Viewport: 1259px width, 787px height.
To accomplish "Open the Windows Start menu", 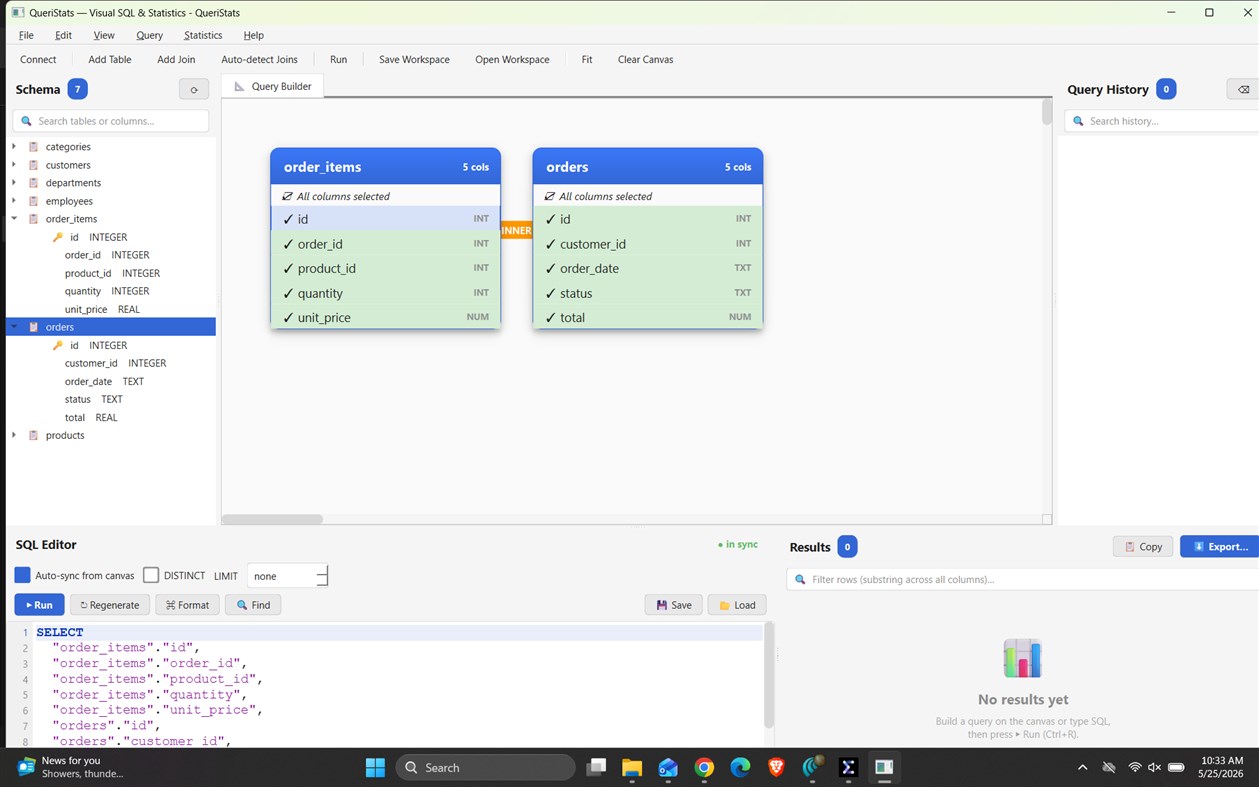I will point(375,767).
